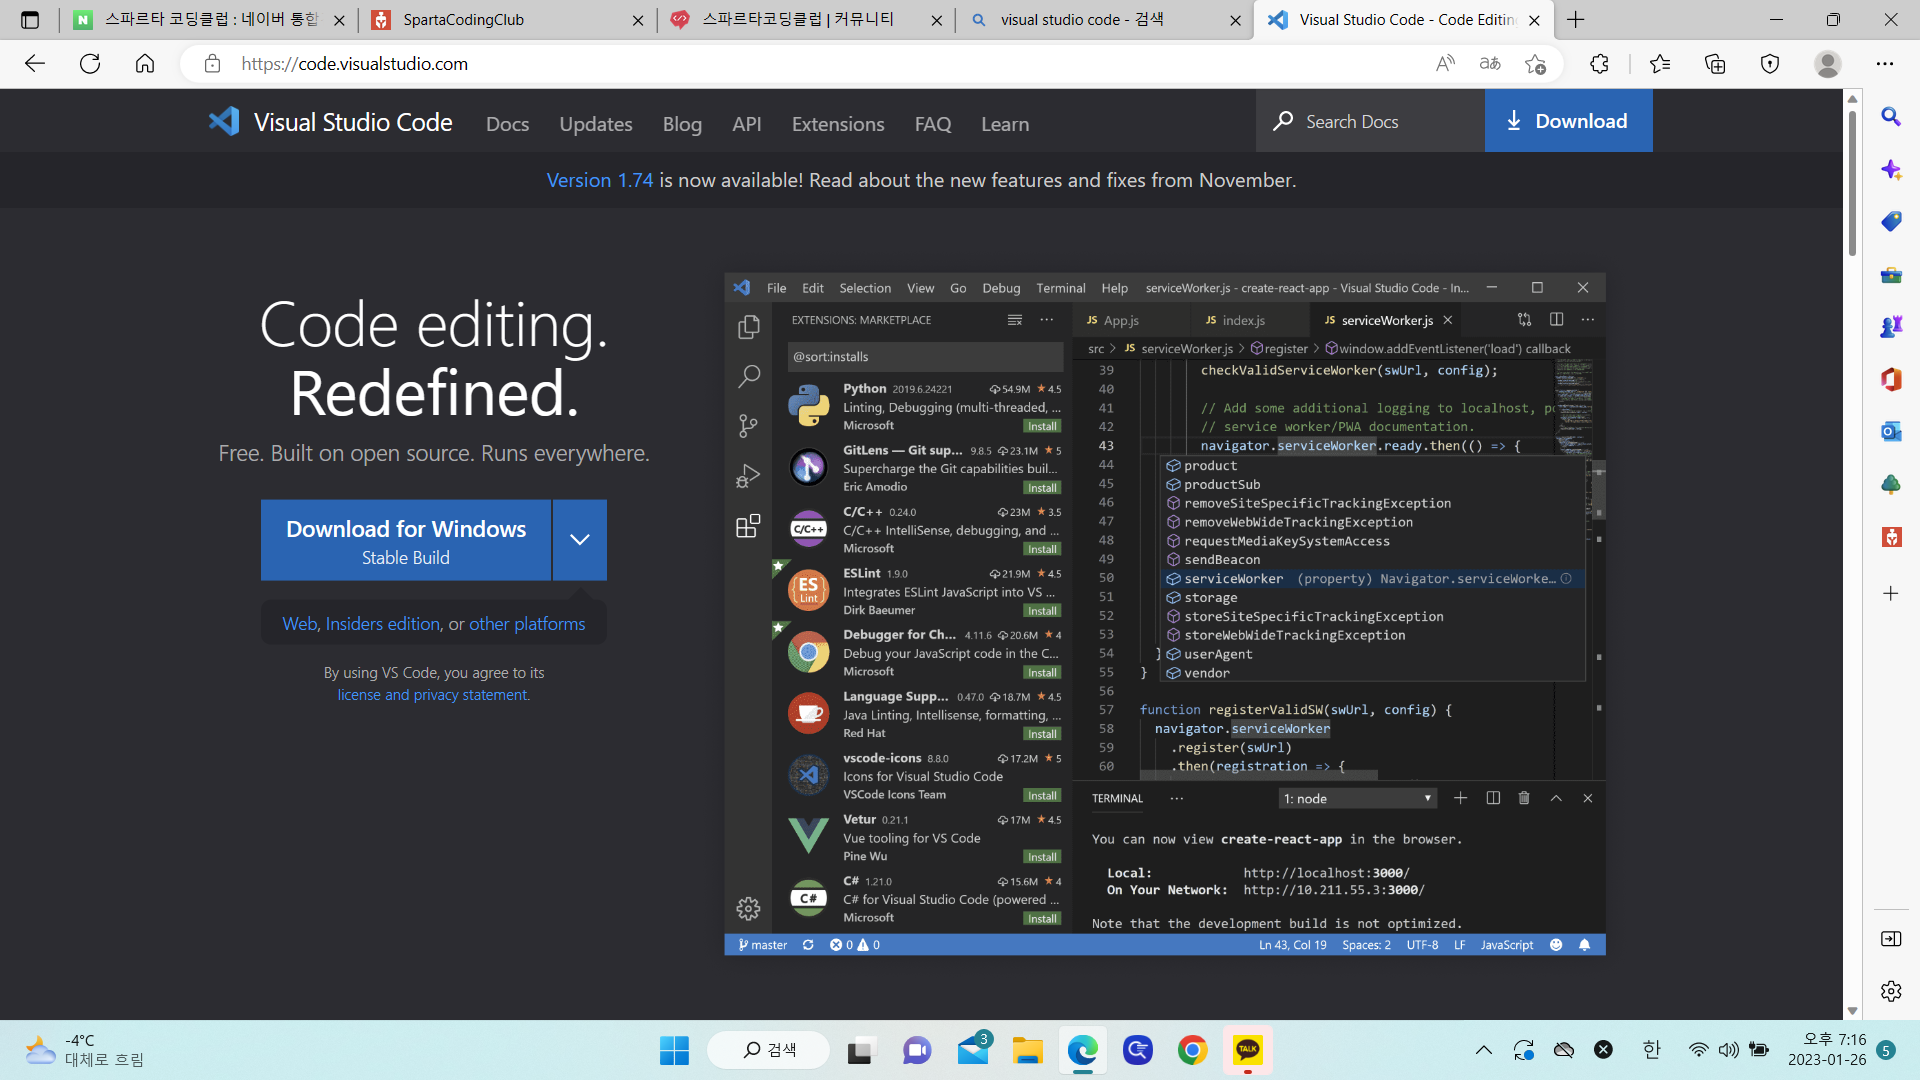
Task: Open the Mail app from the taskbar
Action: [x=972, y=1050]
